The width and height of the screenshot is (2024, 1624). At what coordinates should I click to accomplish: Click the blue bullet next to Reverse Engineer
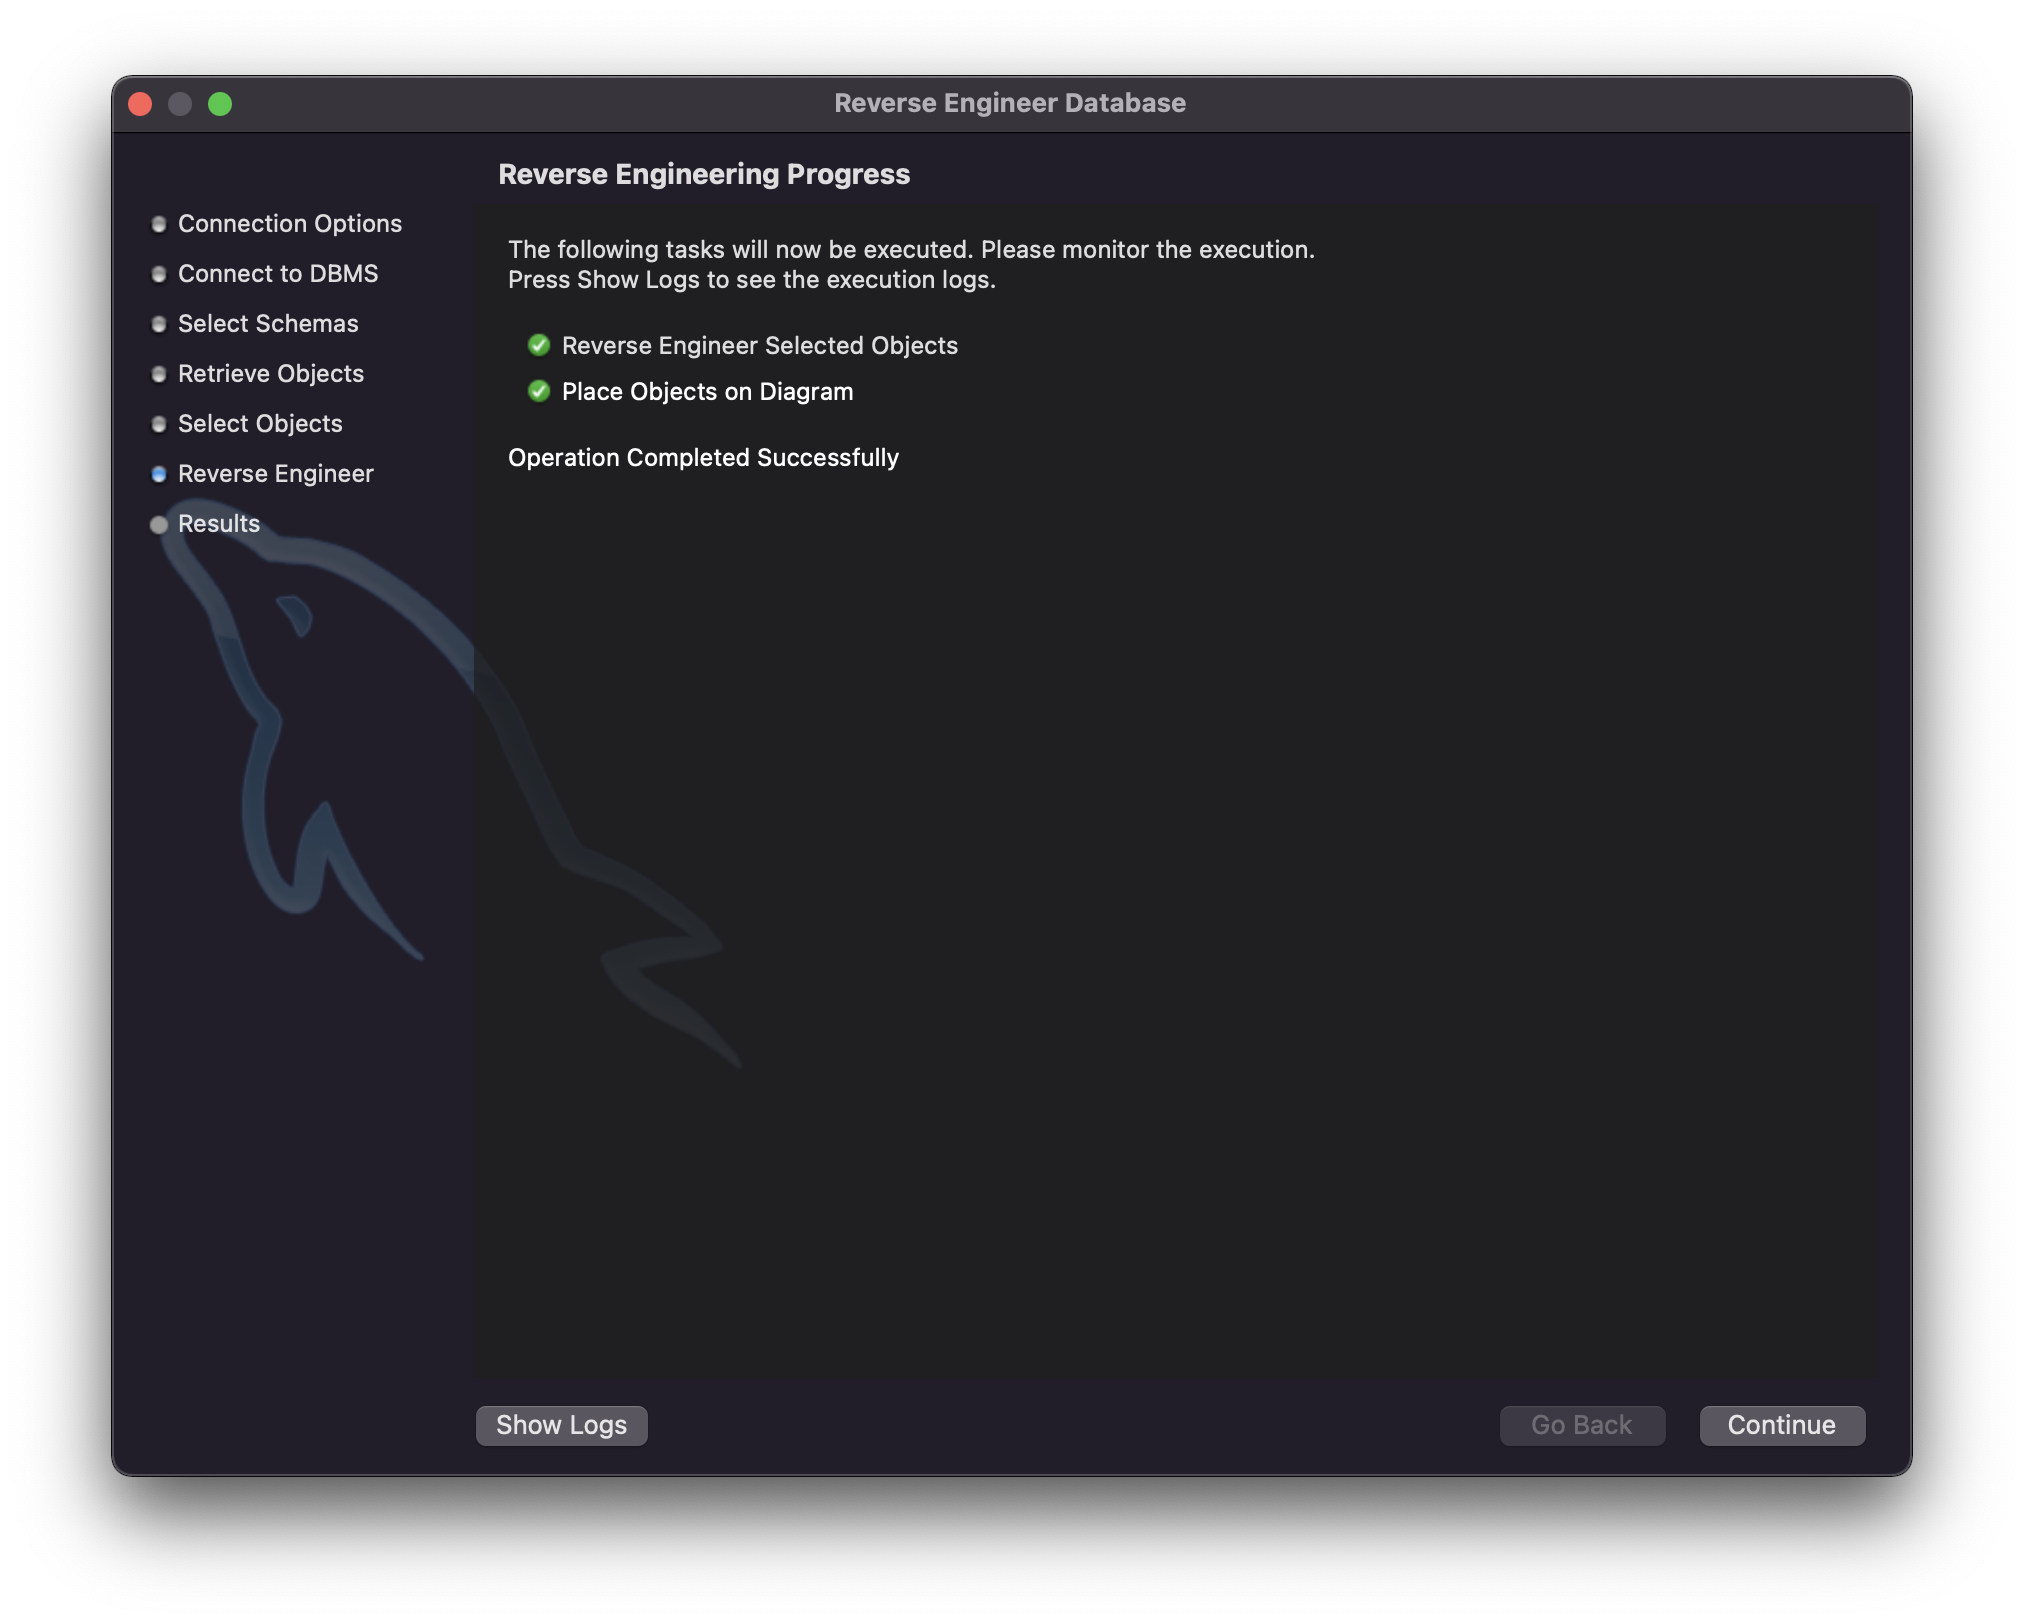[x=158, y=474]
